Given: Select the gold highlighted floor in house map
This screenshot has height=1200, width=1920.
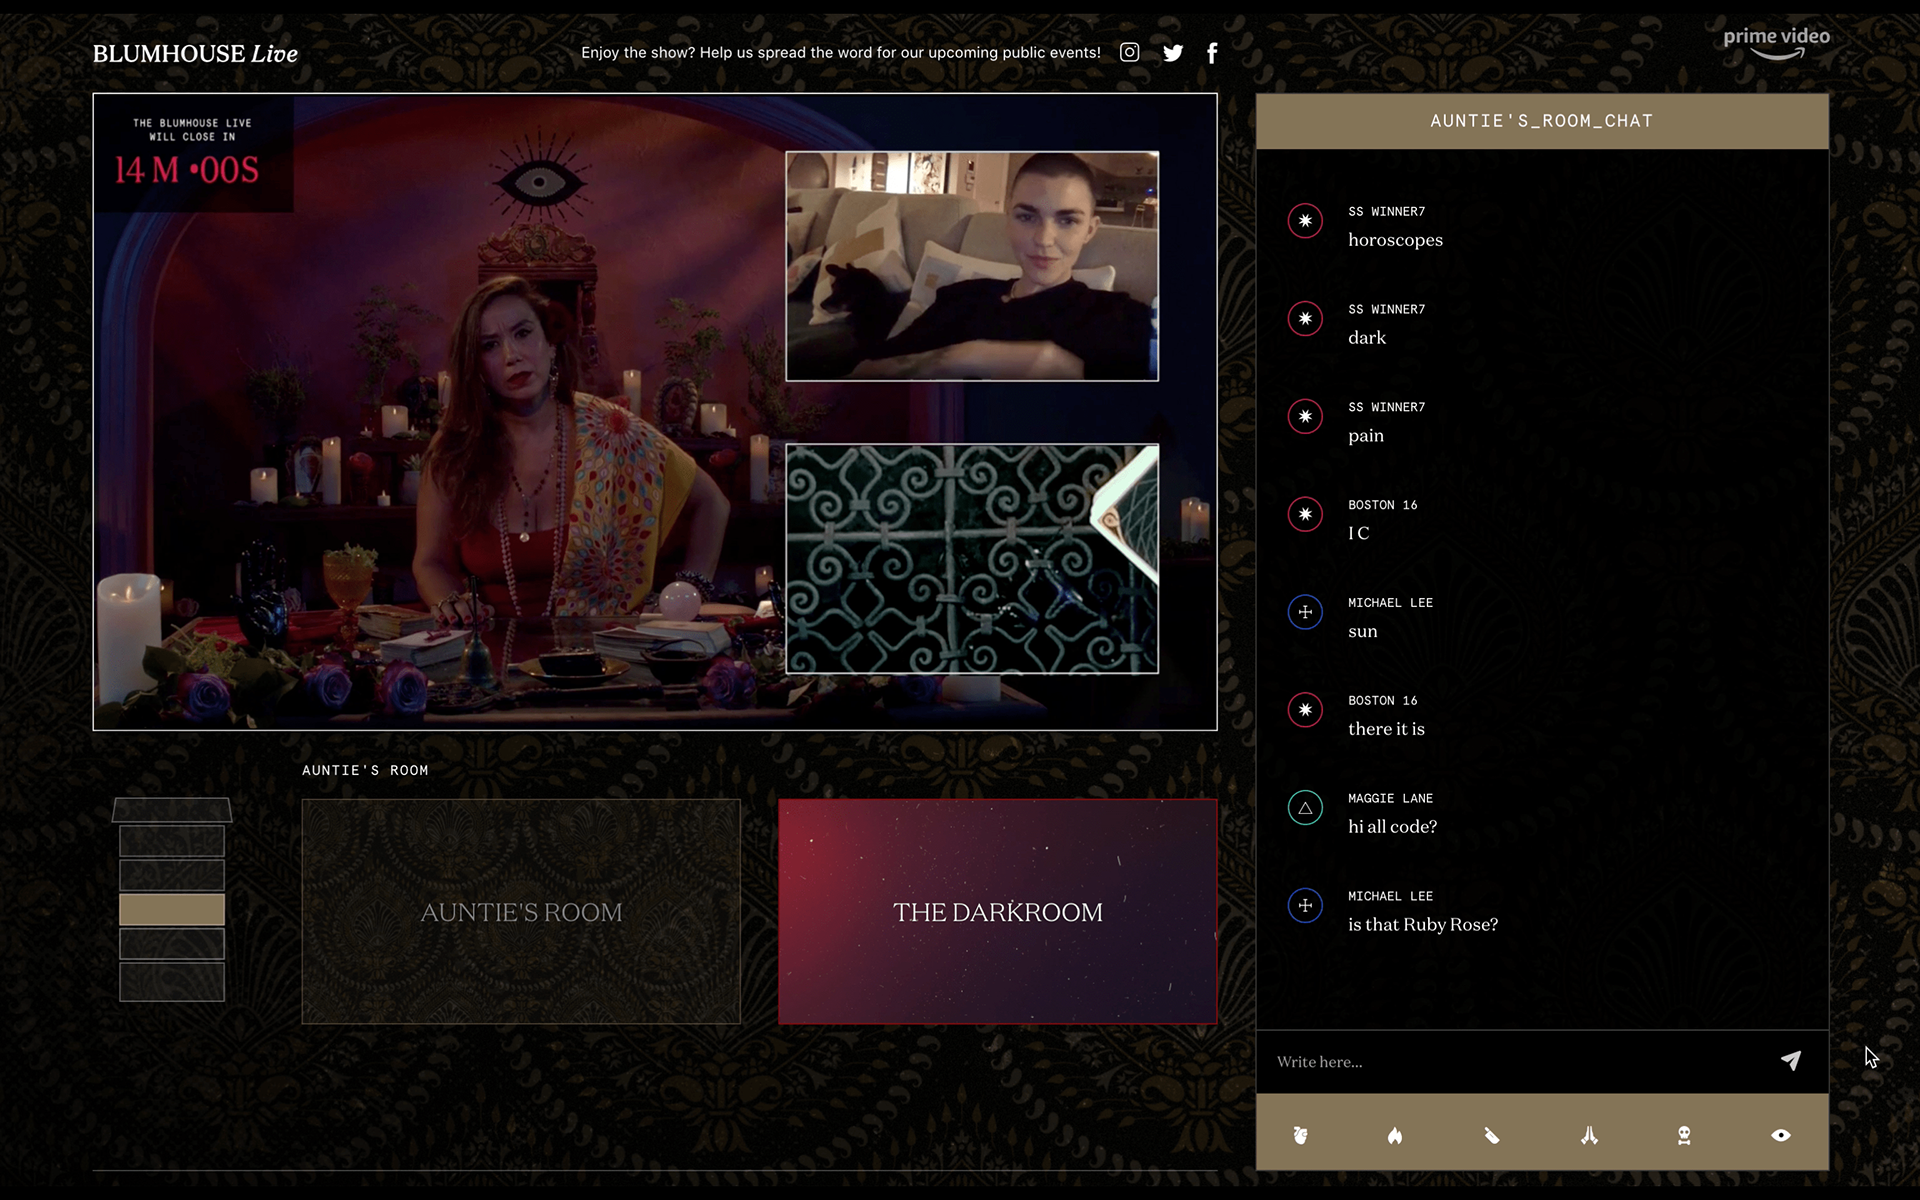Looking at the screenshot, I should pyautogui.click(x=172, y=909).
